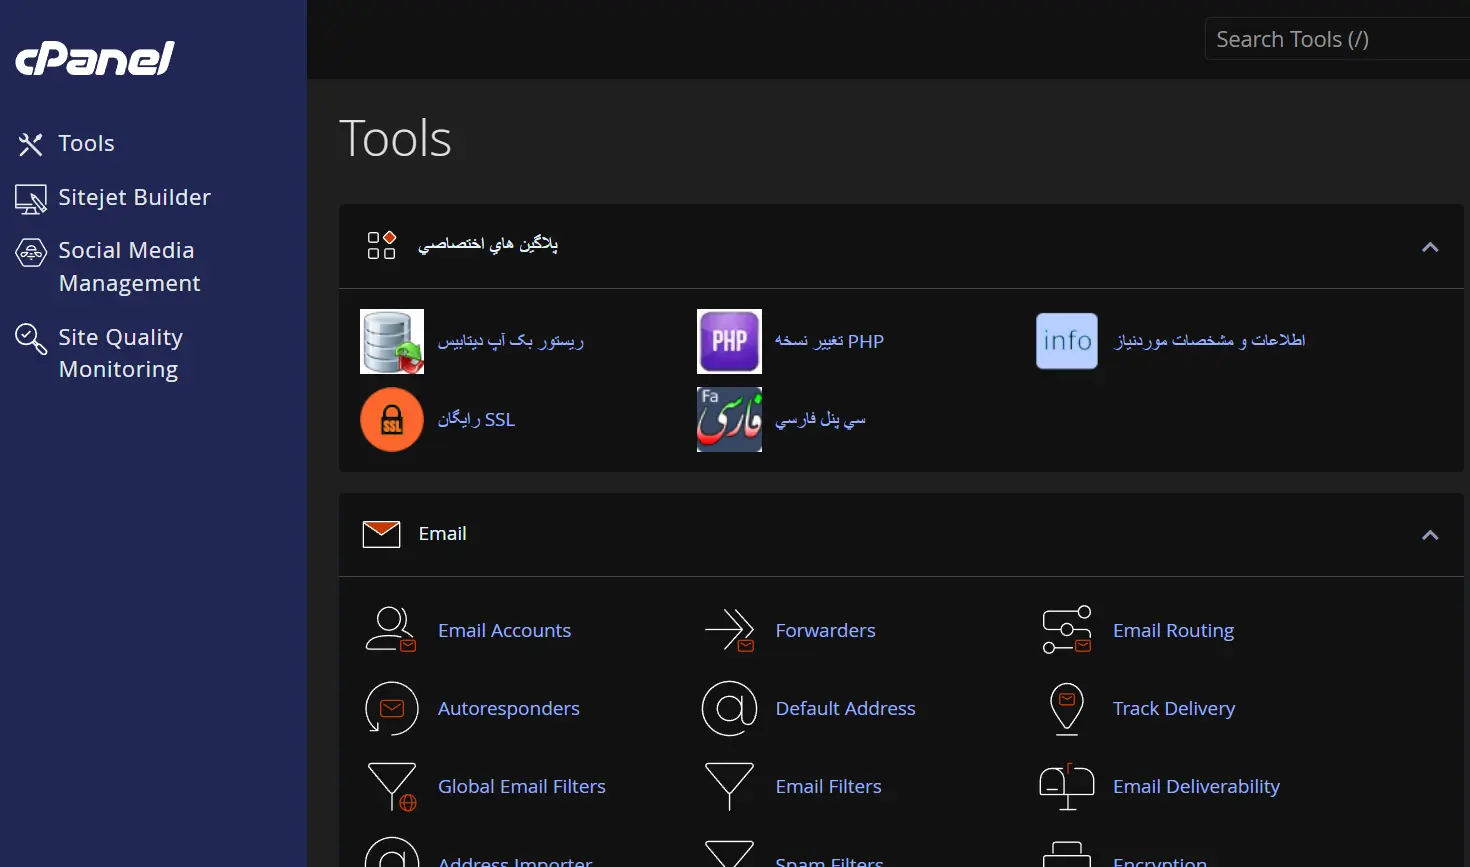Click the Email Deliverability mailbox icon
This screenshot has width=1470, height=867.
click(x=1067, y=786)
